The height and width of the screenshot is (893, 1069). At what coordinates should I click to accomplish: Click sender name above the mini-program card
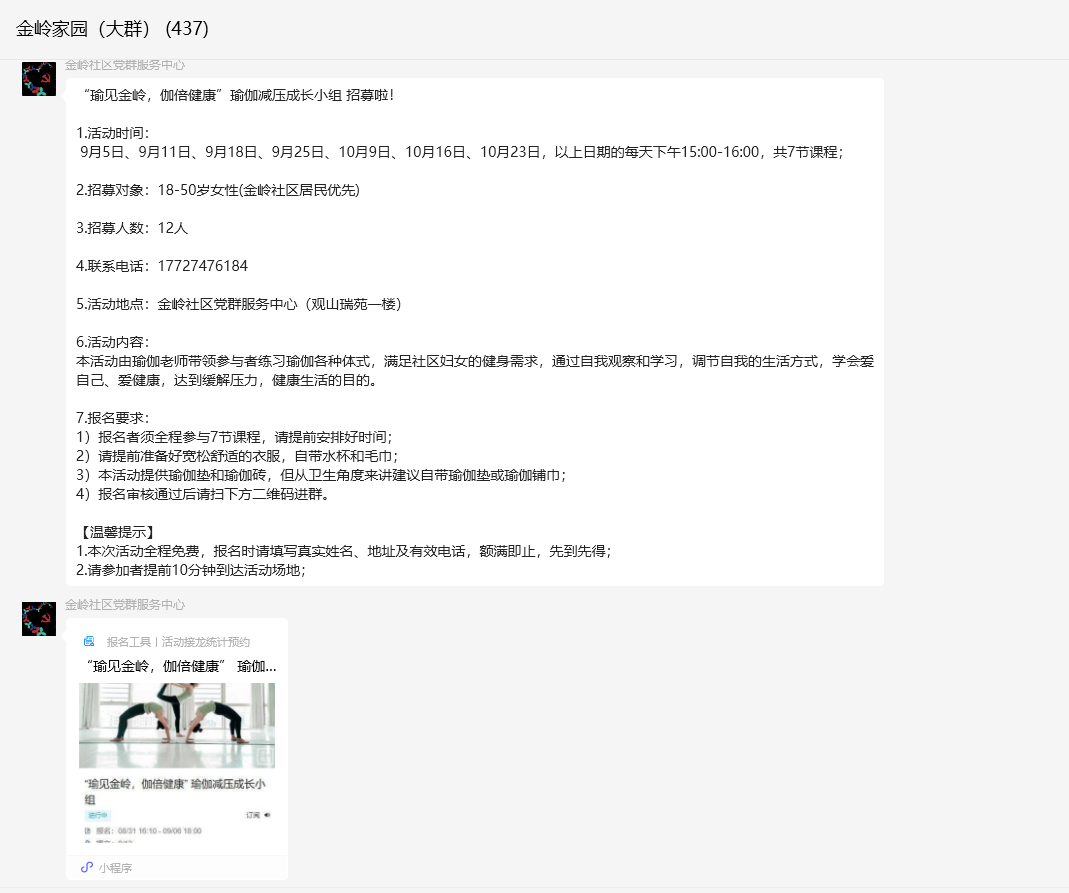[x=125, y=605]
